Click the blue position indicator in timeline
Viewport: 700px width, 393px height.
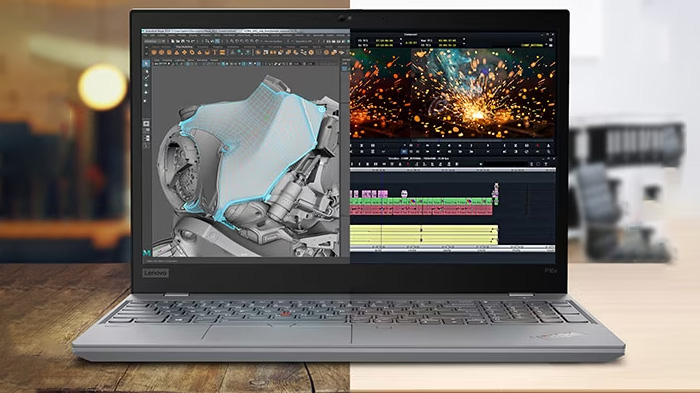[382, 179]
